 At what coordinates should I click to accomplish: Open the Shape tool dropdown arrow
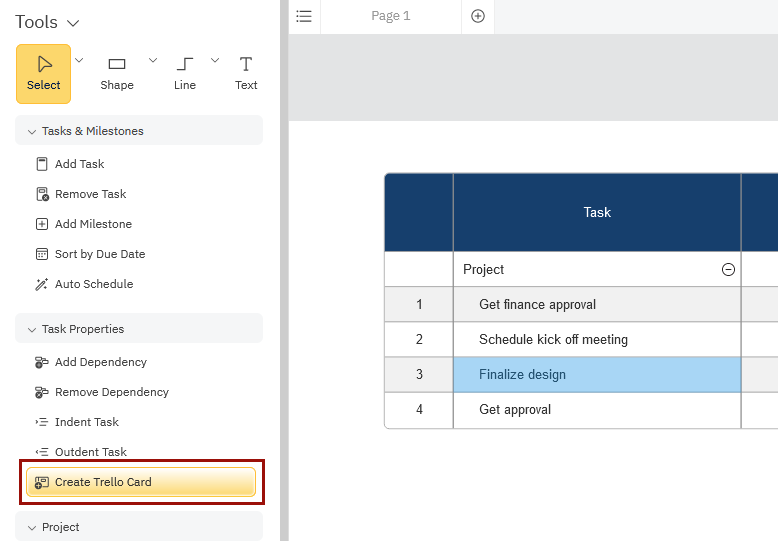coord(153,61)
